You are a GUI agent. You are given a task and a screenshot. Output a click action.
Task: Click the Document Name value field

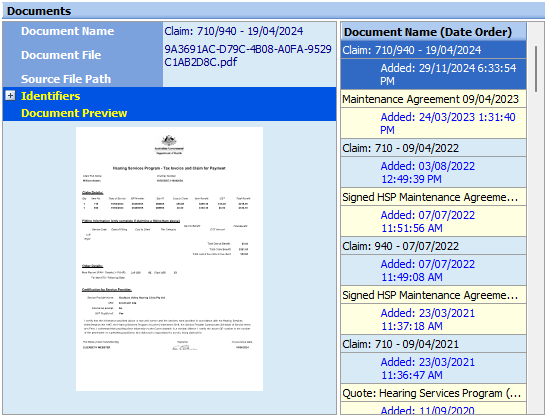[249, 31]
